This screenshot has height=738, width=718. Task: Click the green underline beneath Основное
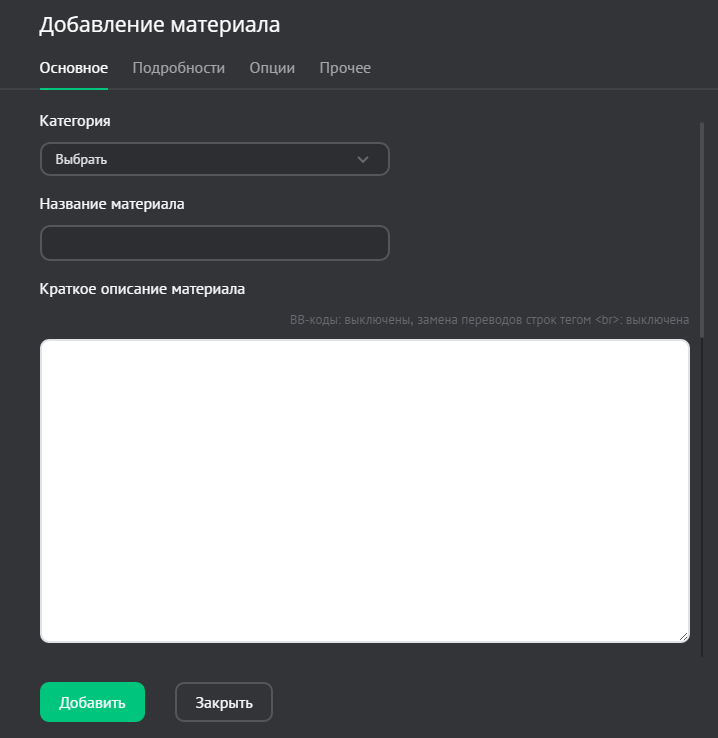coord(73,88)
